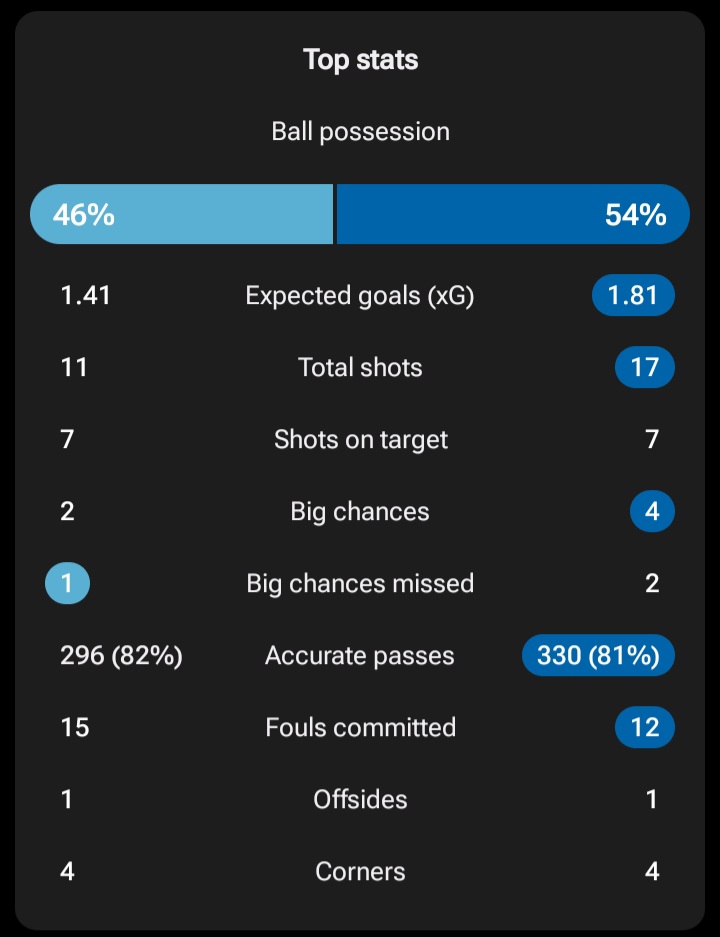Select the Shots on target label

pyautogui.click(x=360, y=440)
